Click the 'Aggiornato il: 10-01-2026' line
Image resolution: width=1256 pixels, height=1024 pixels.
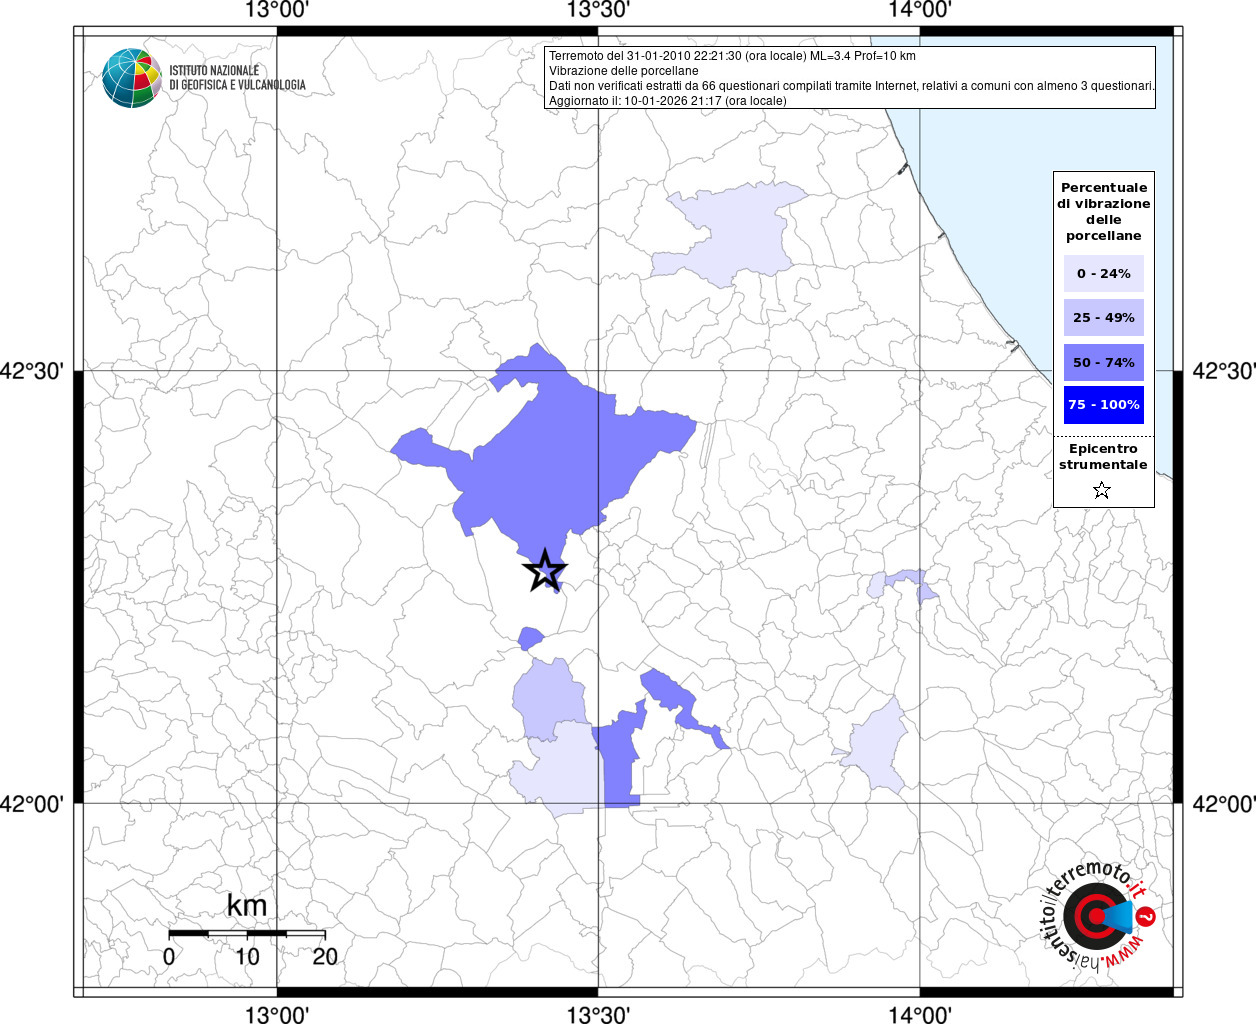pos(668,101)
